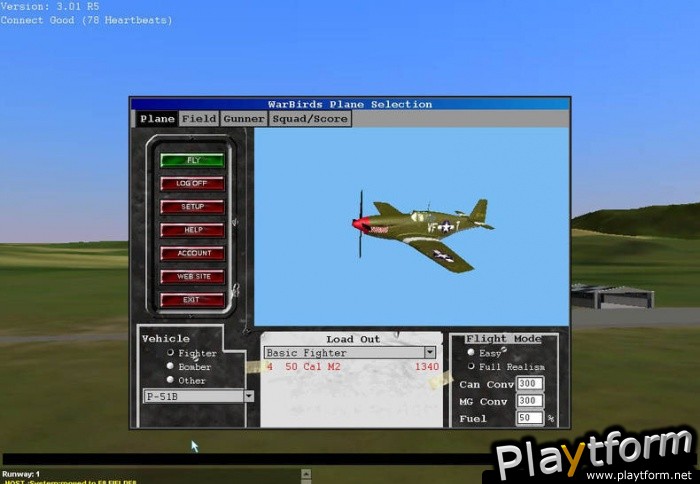Select Easy flight mode

click(x=471, y=352)
